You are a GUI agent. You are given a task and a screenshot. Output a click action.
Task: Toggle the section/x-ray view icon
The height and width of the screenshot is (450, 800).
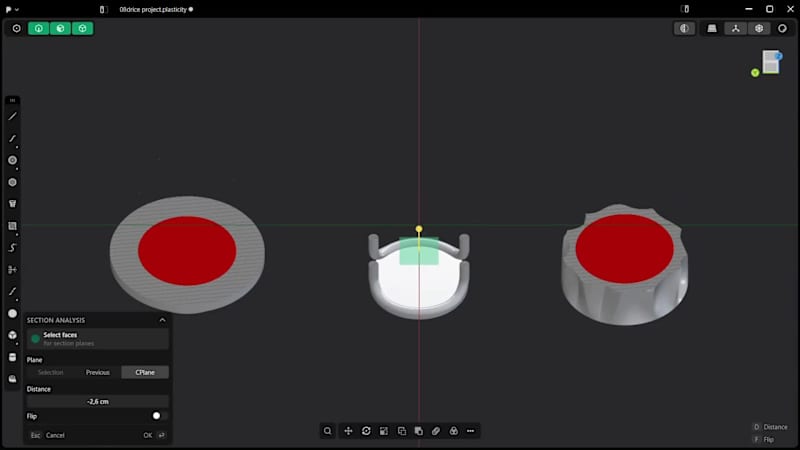point(684,29)
